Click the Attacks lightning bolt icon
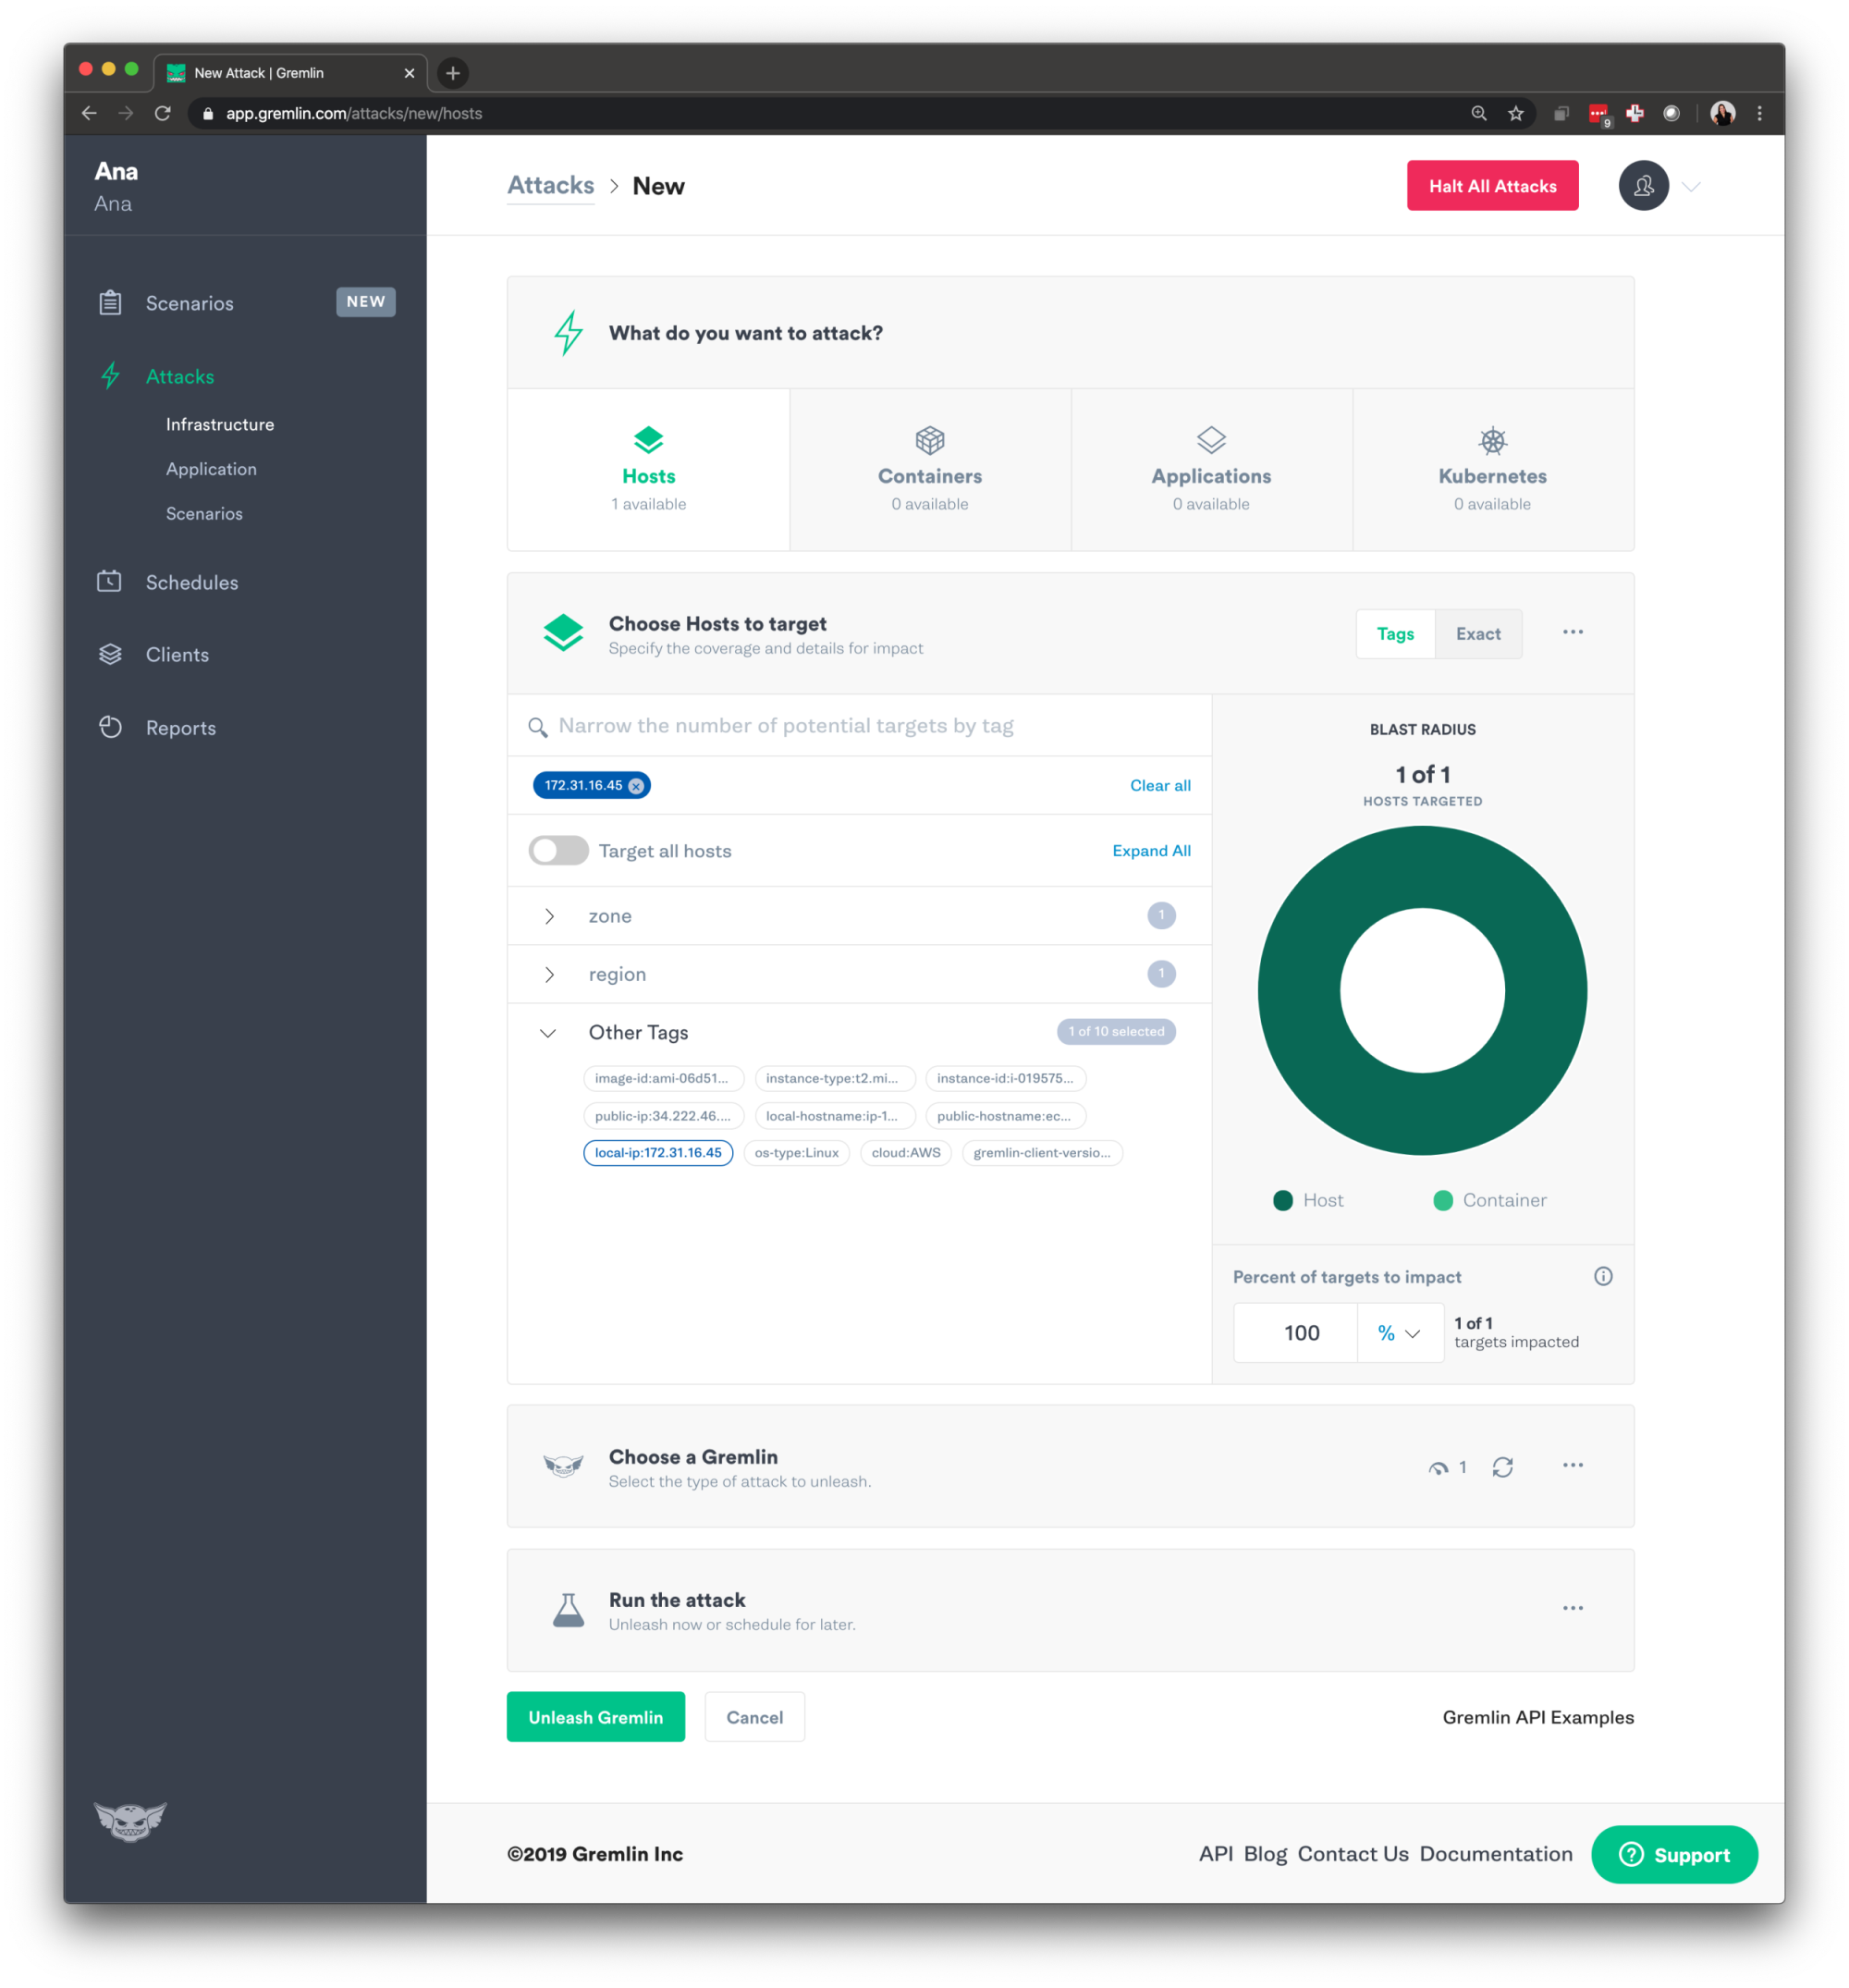The height and width of the screenshot is (1988, 1849). click(110, 376)
